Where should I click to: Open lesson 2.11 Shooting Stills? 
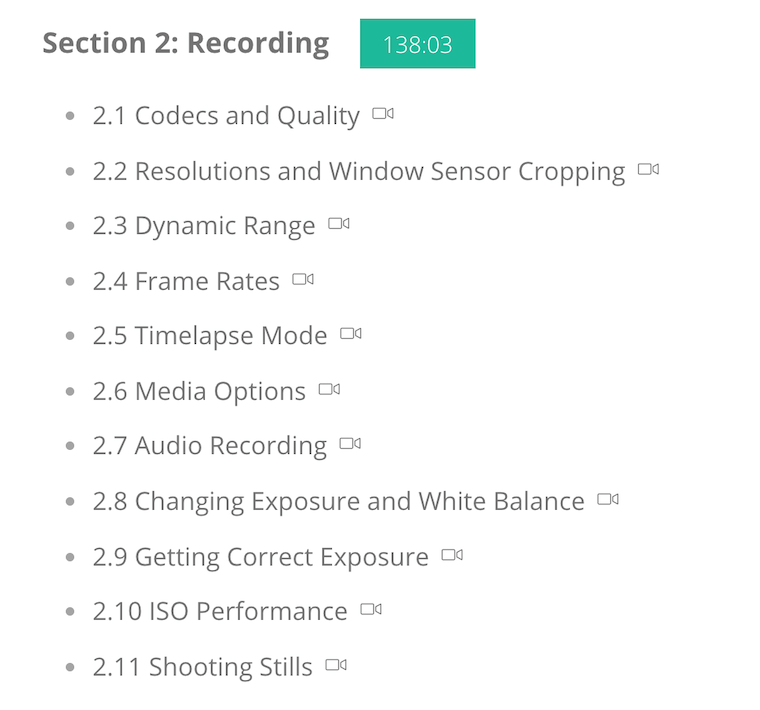coord(203,666)
